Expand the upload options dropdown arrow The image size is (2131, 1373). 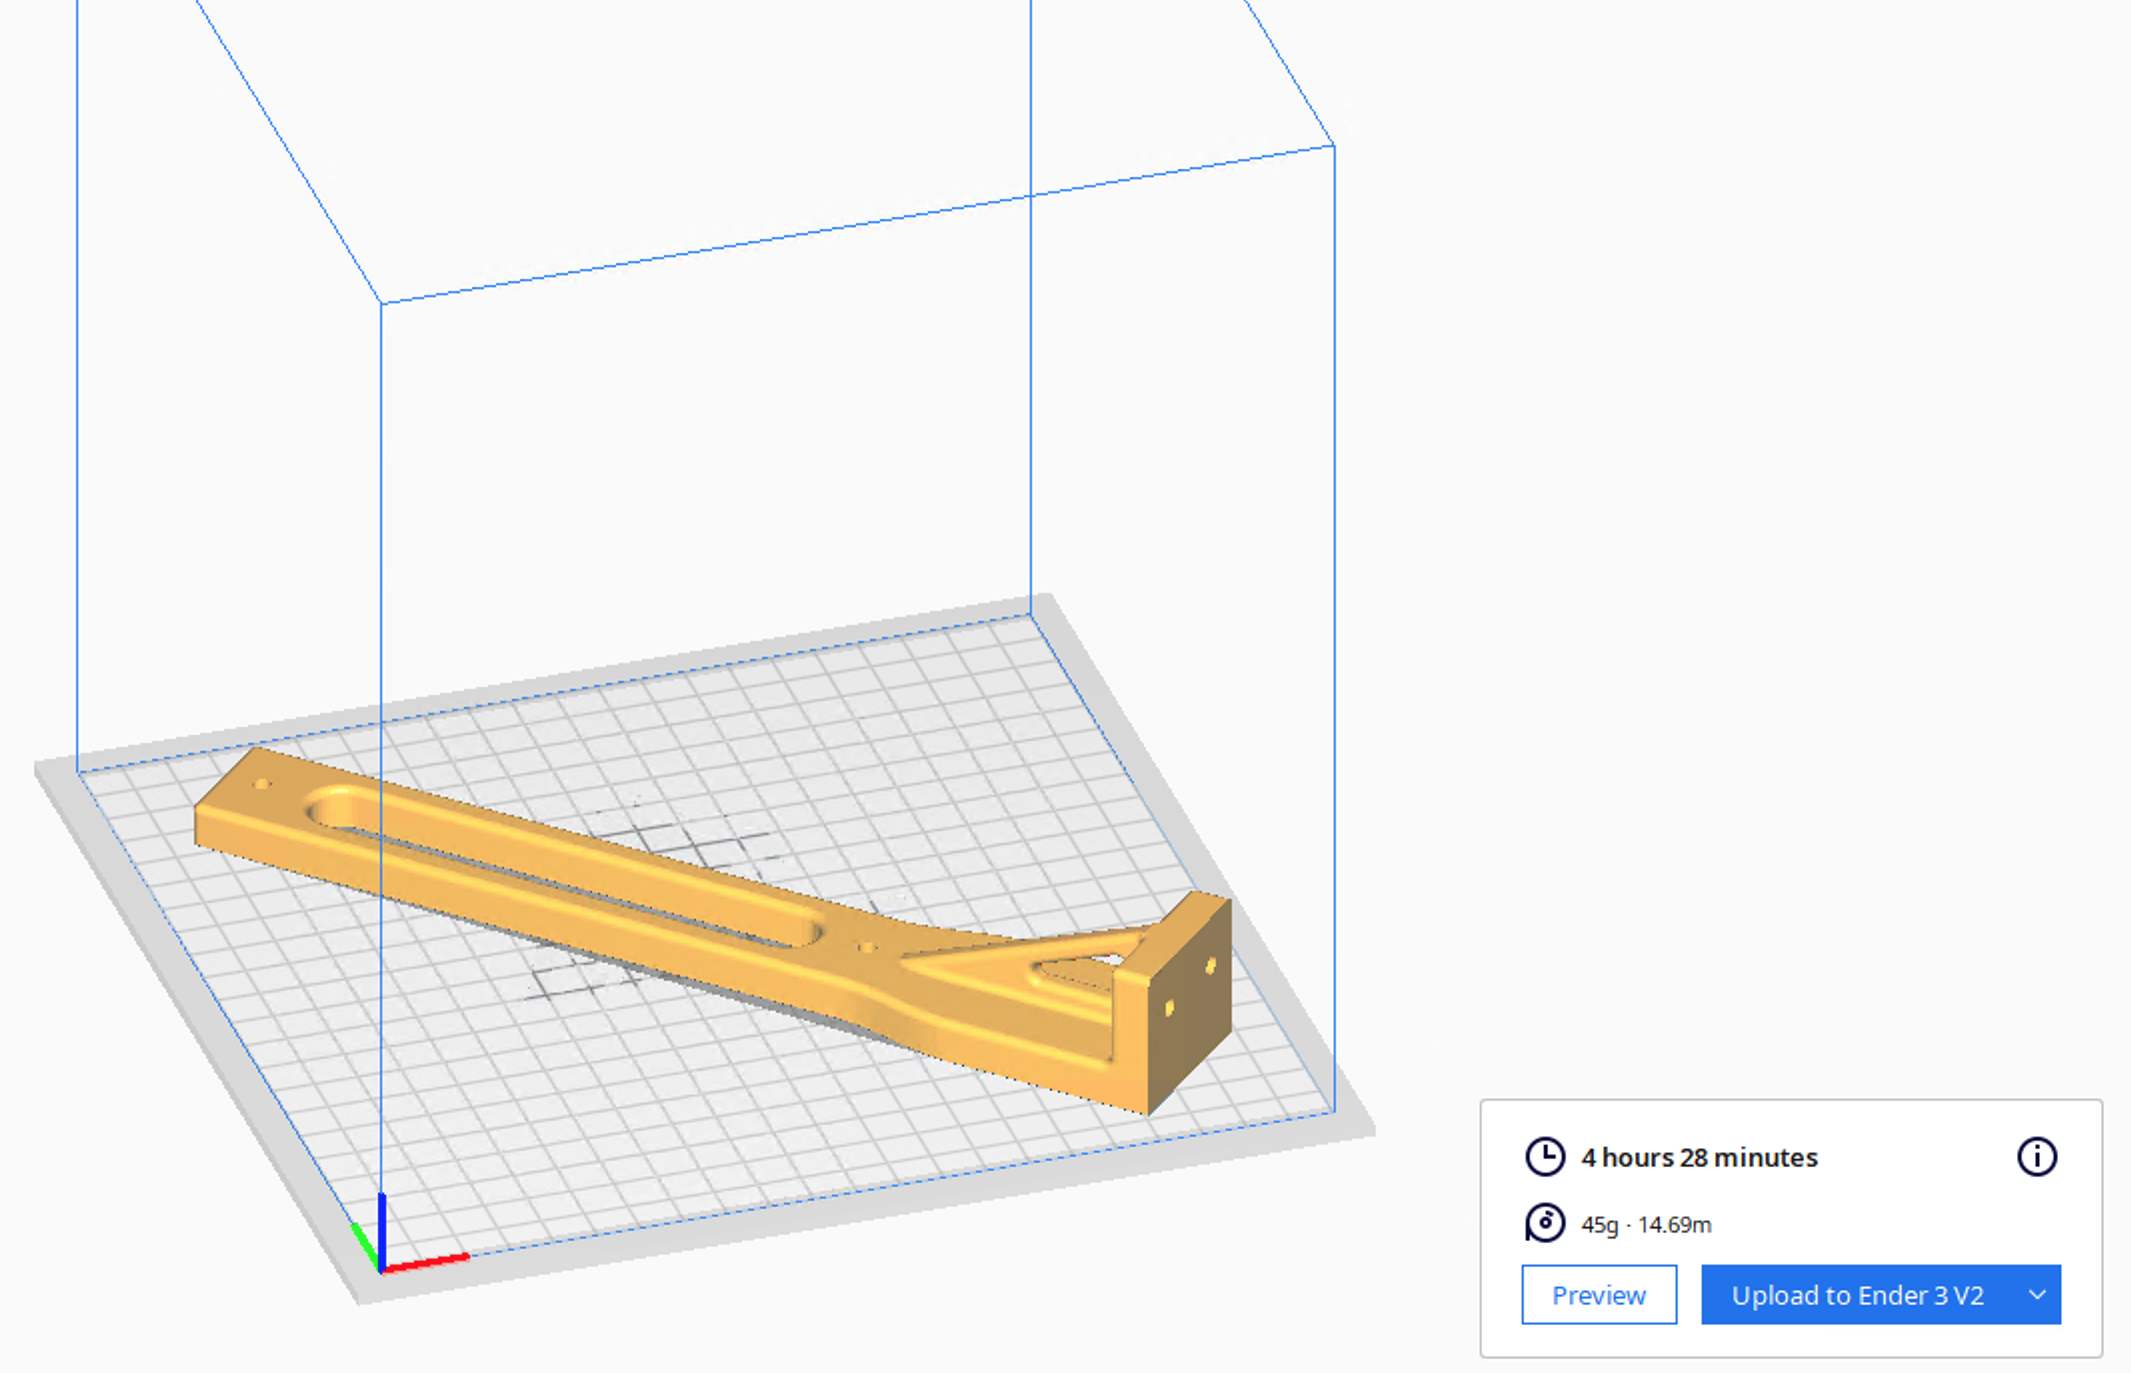click(2038, 1295)
